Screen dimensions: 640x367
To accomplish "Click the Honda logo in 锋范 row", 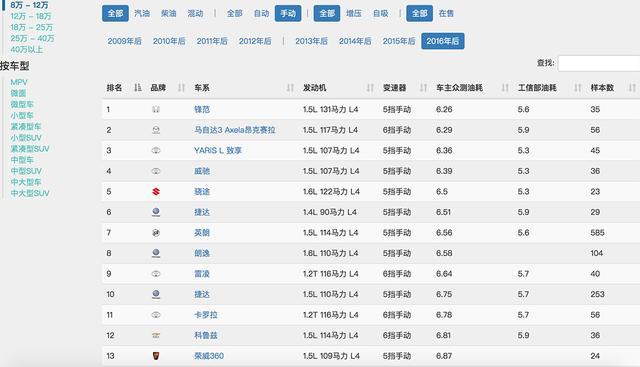I will click(156, 109).
